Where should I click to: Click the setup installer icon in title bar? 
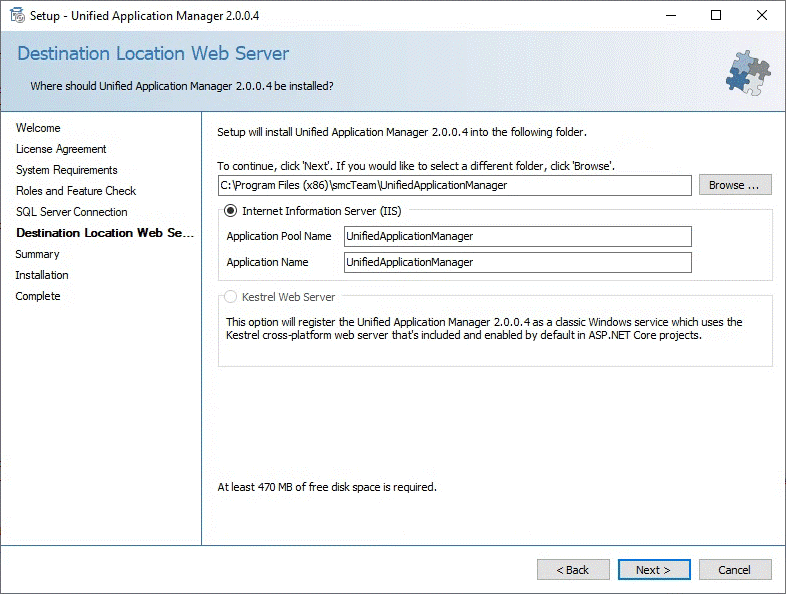point(18,16)
